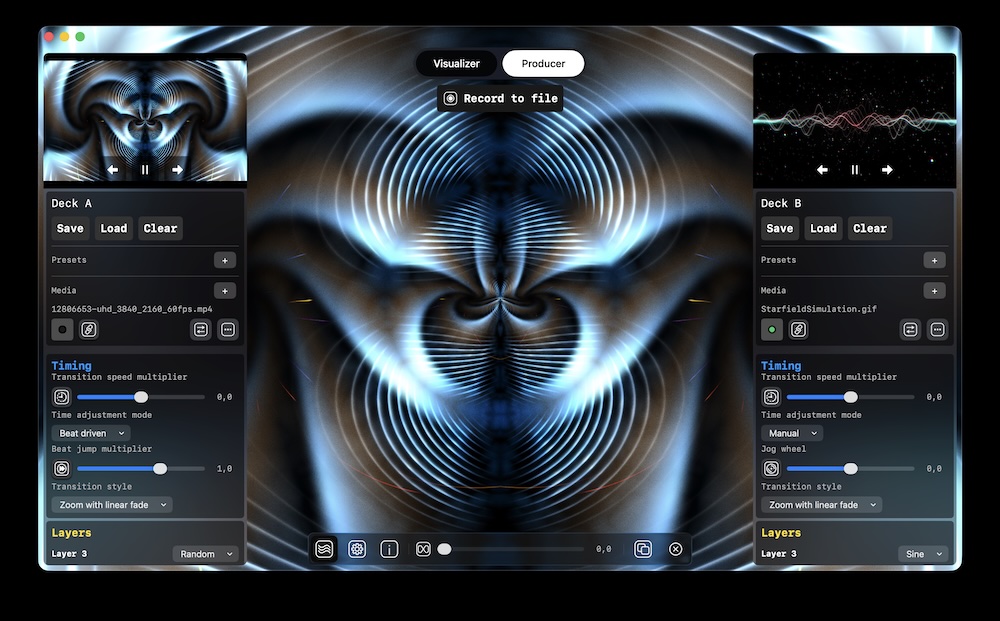Open Deck A Layer 3 Random dropdown
The image size is (1000, 621).
[206, 554]
